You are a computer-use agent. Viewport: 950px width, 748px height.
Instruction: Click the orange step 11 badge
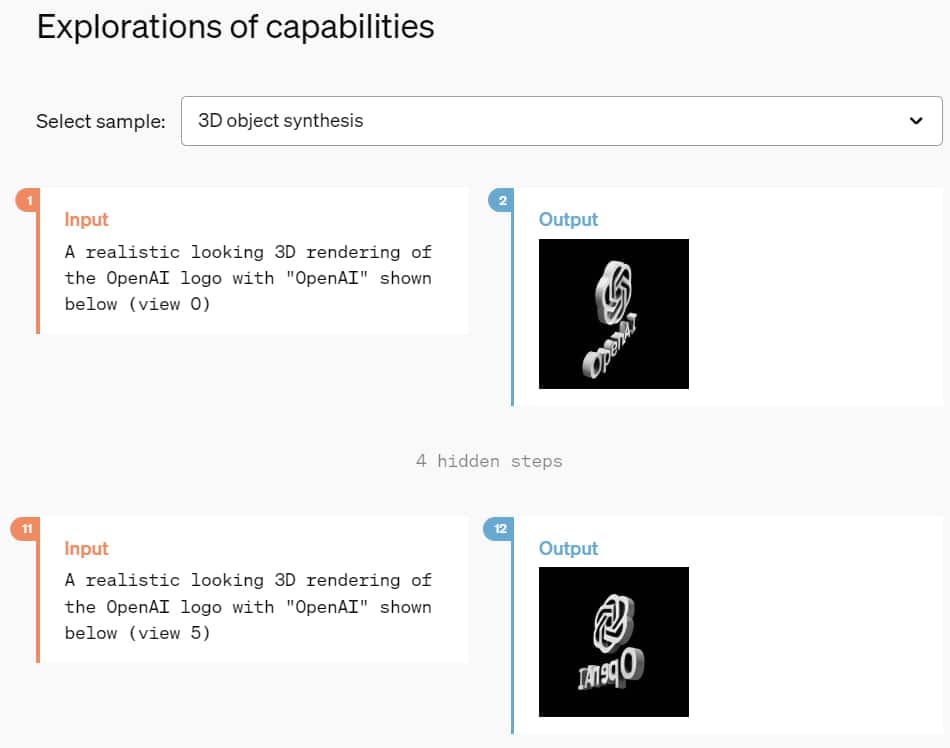point(24,529)
